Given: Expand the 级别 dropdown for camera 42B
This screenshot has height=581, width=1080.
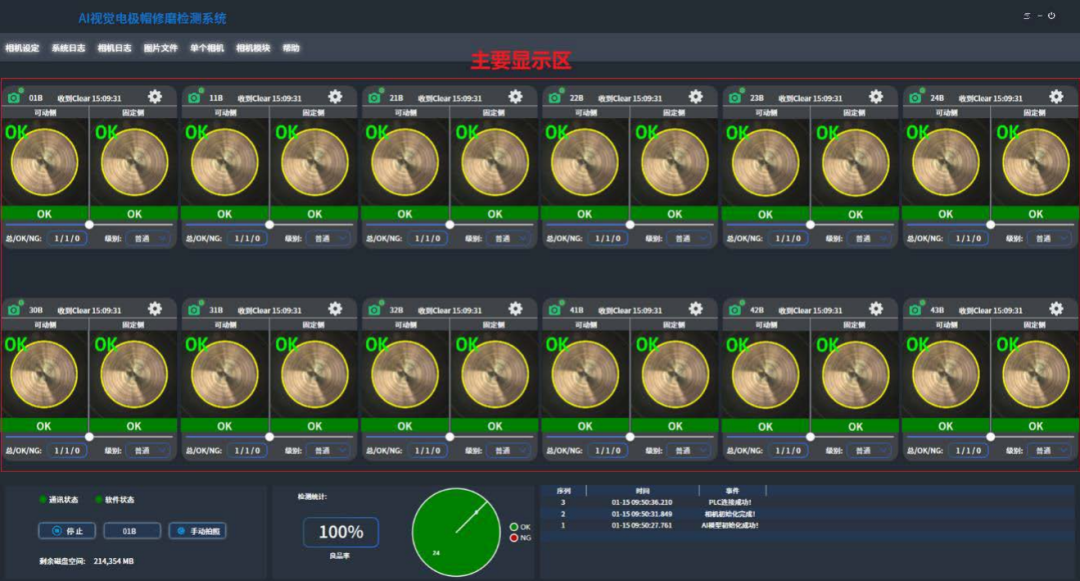Looking at the screenshot, I should (870, 451).
